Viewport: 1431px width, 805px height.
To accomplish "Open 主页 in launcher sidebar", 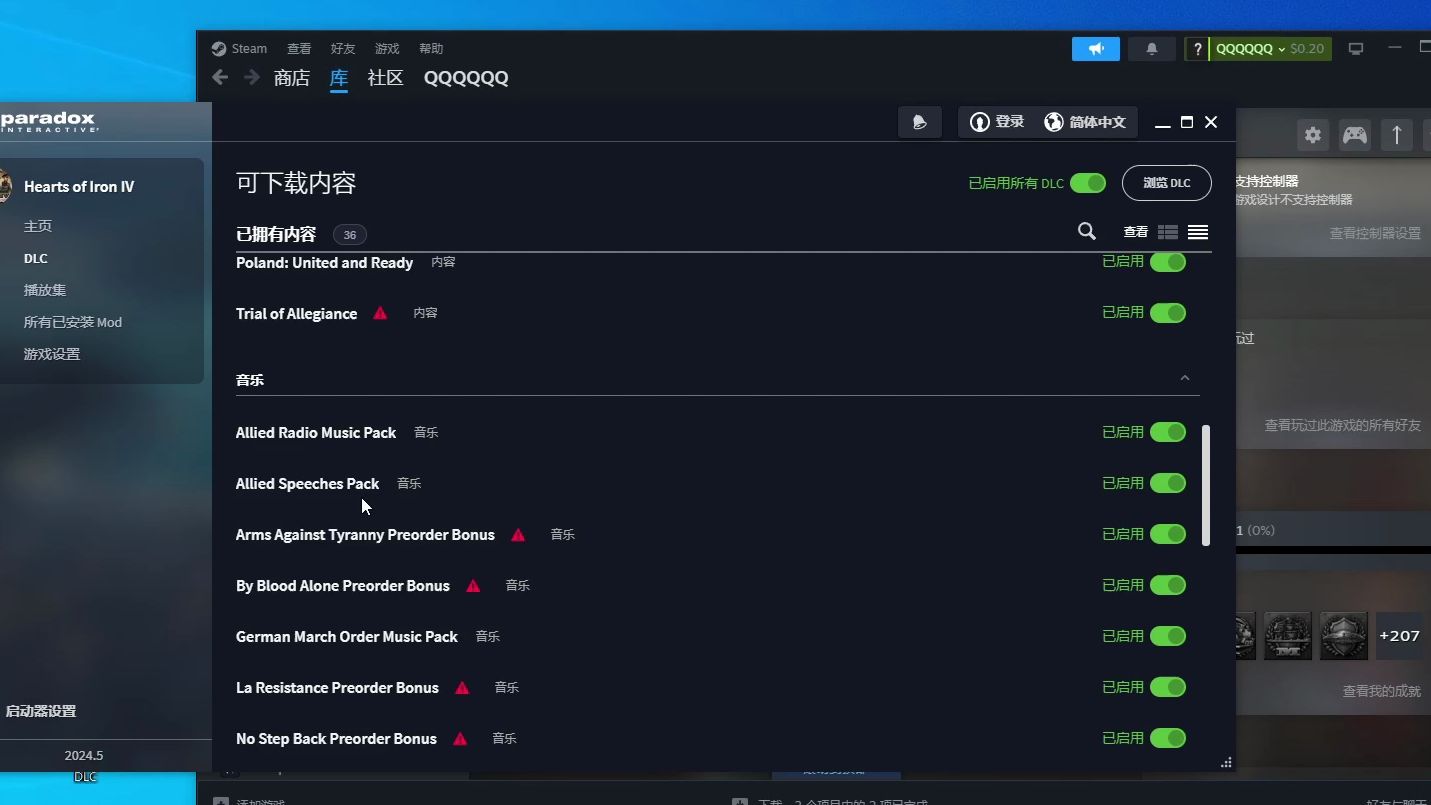I will coord(38,226).
